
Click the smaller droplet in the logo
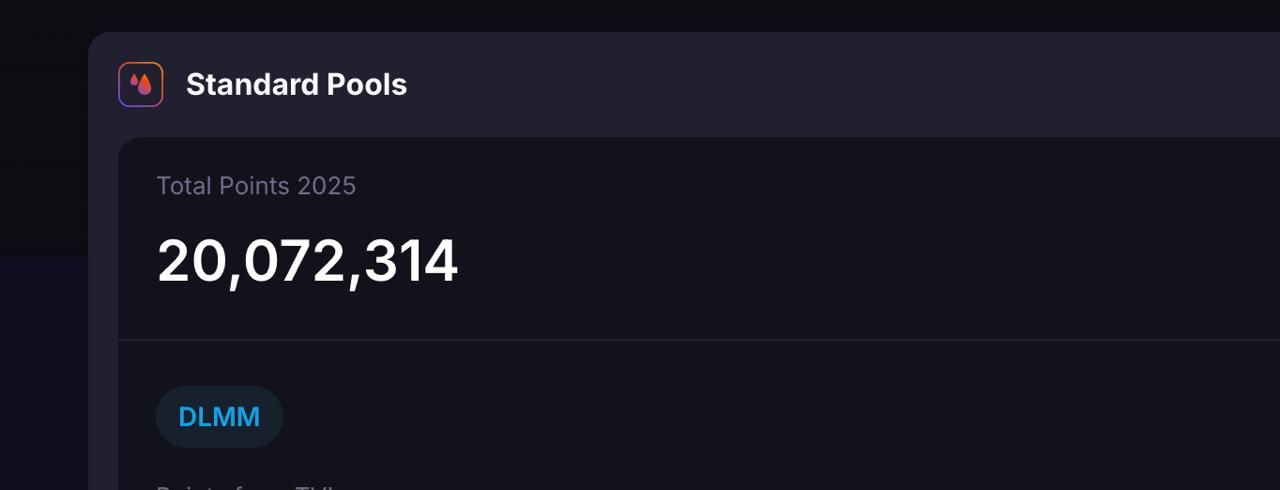pyautogui.click(x=134, y=81)
